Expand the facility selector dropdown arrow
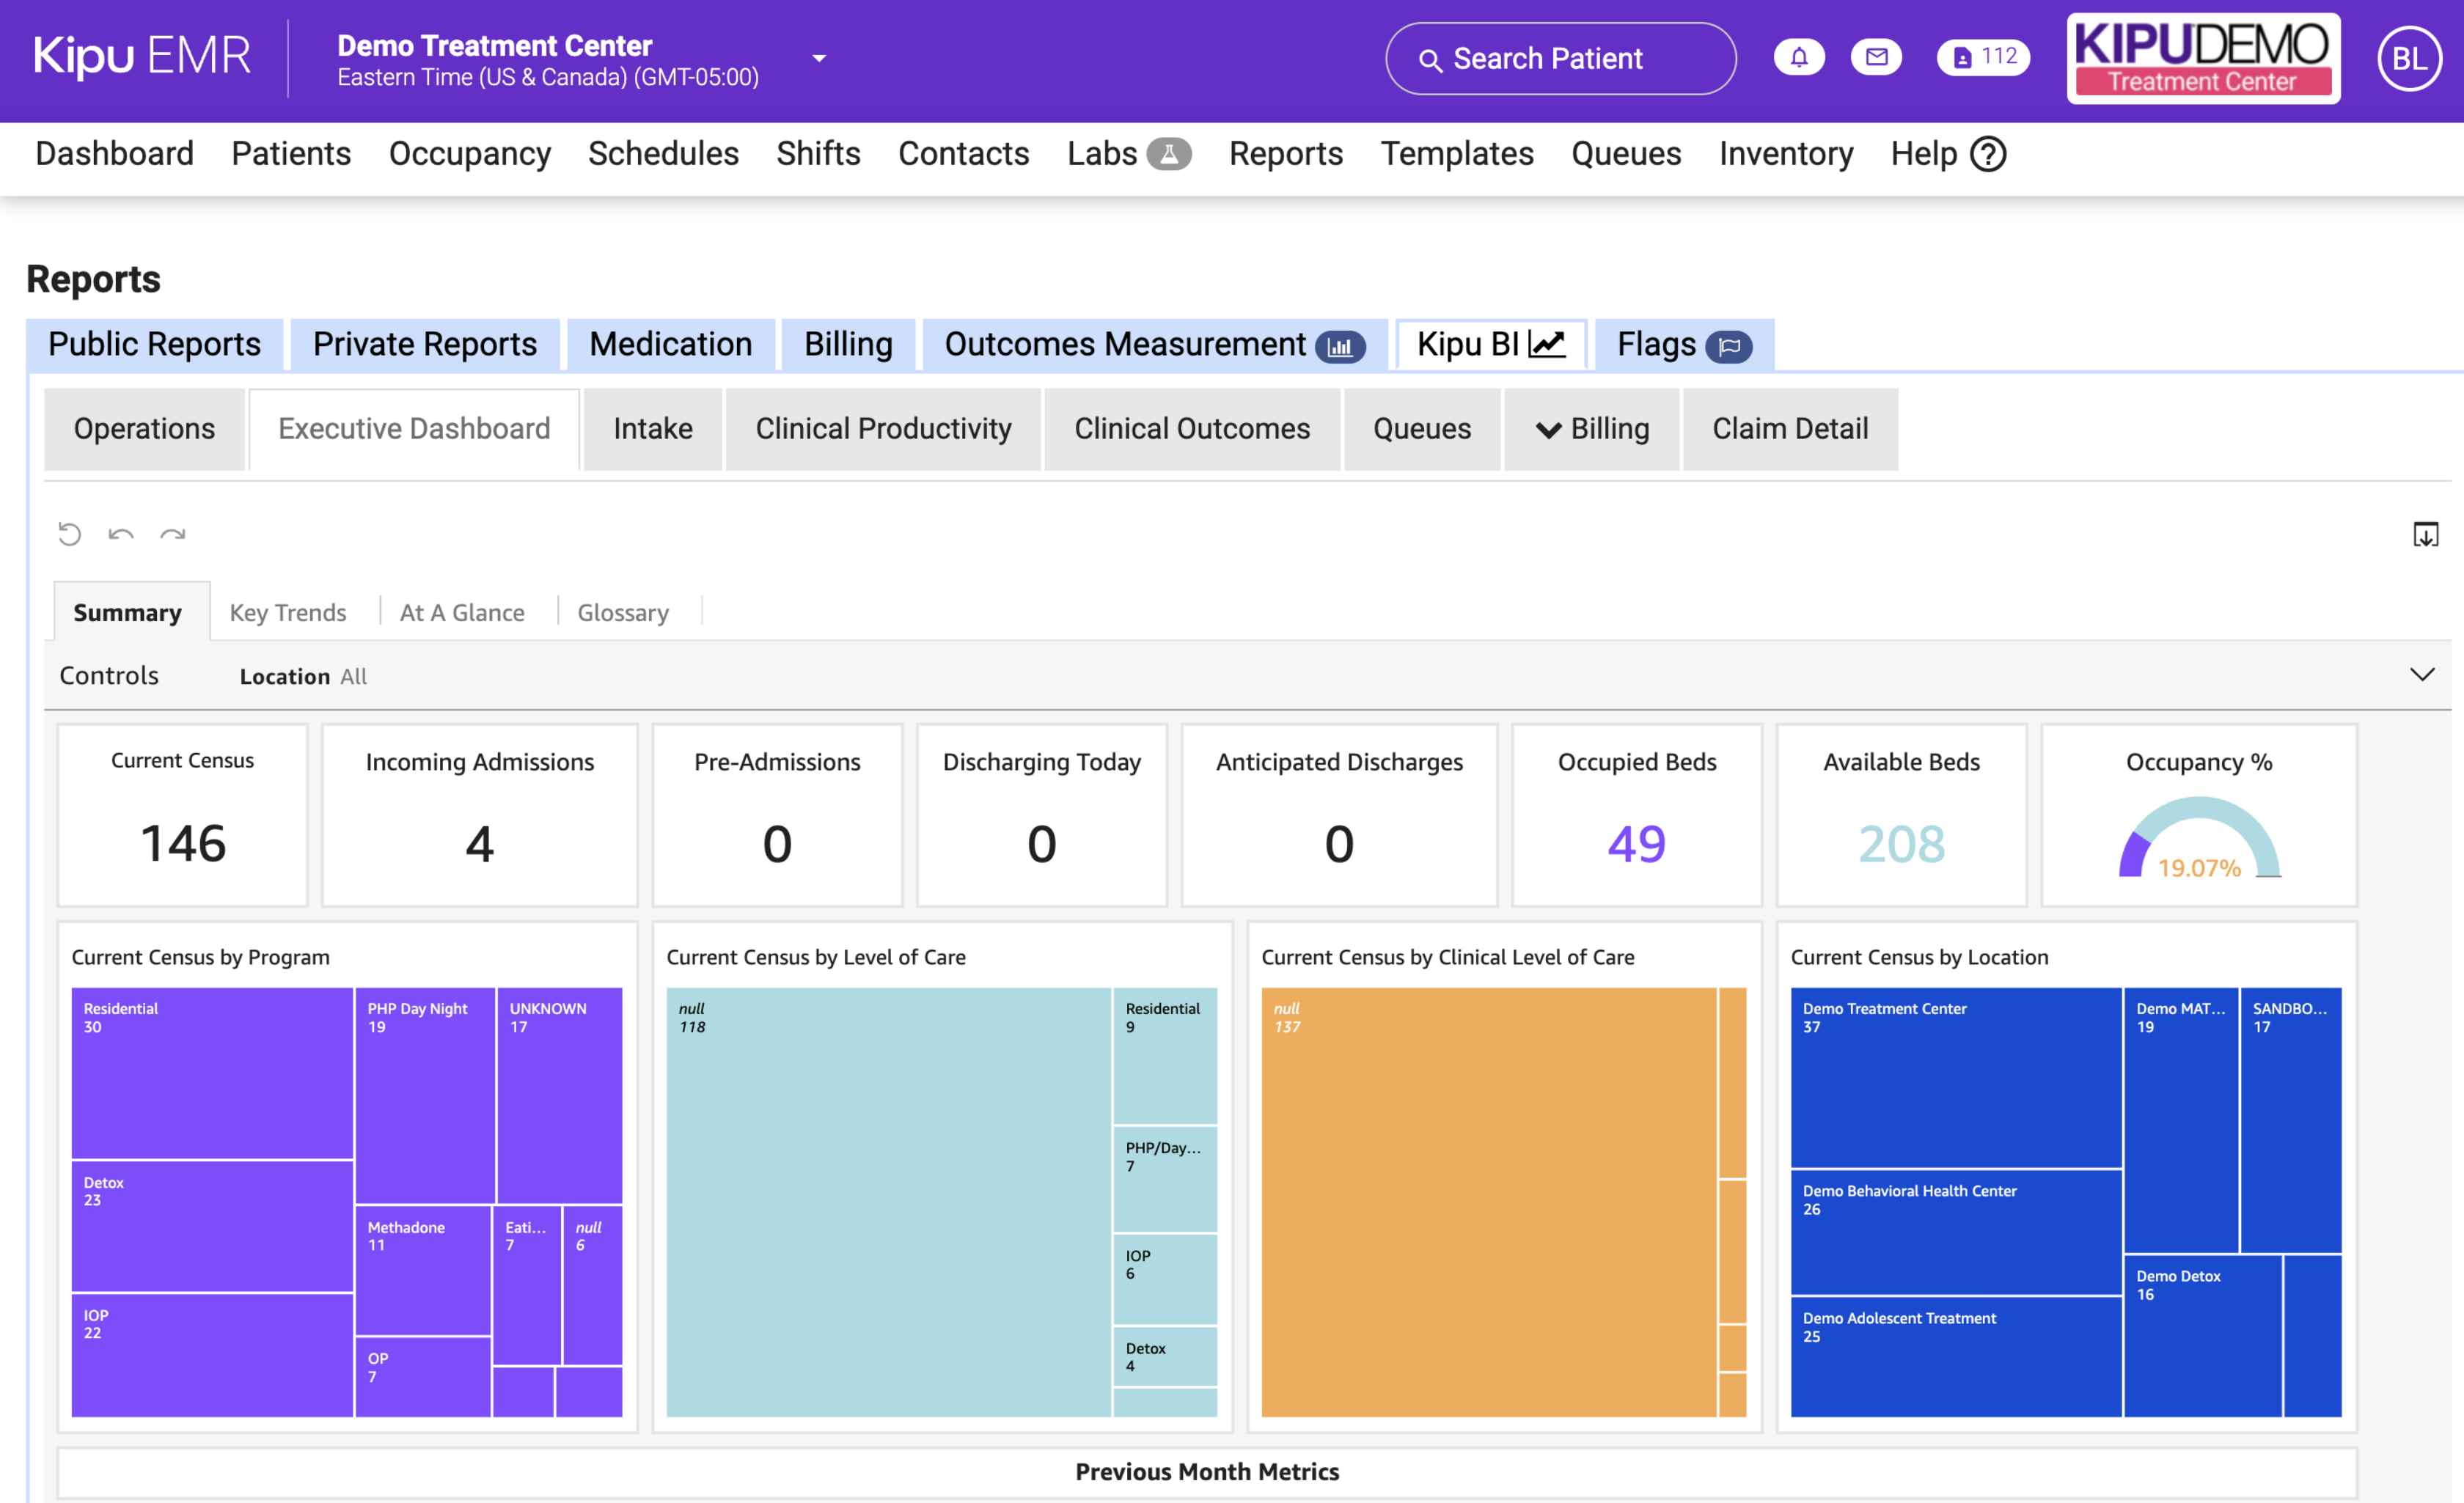This screenshot has height=1503, width=2464. (819, 59)
